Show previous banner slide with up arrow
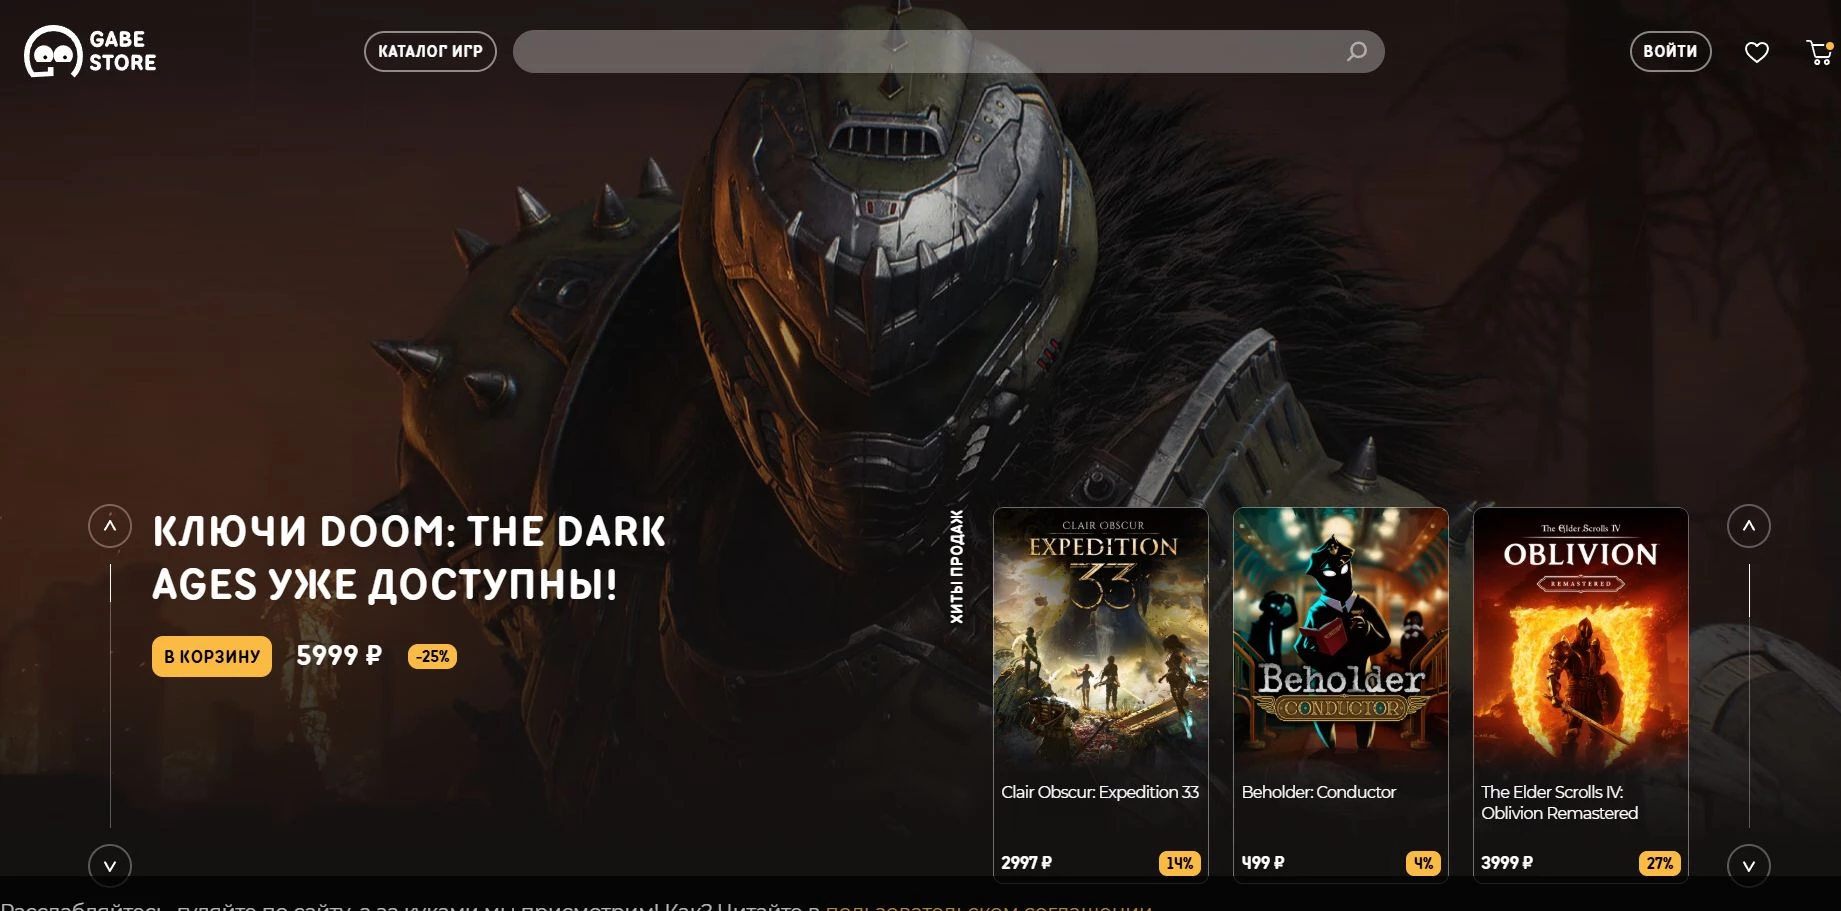Image resolution: width=1841 pixels, height=911 pixels. (x=110, y=526)
